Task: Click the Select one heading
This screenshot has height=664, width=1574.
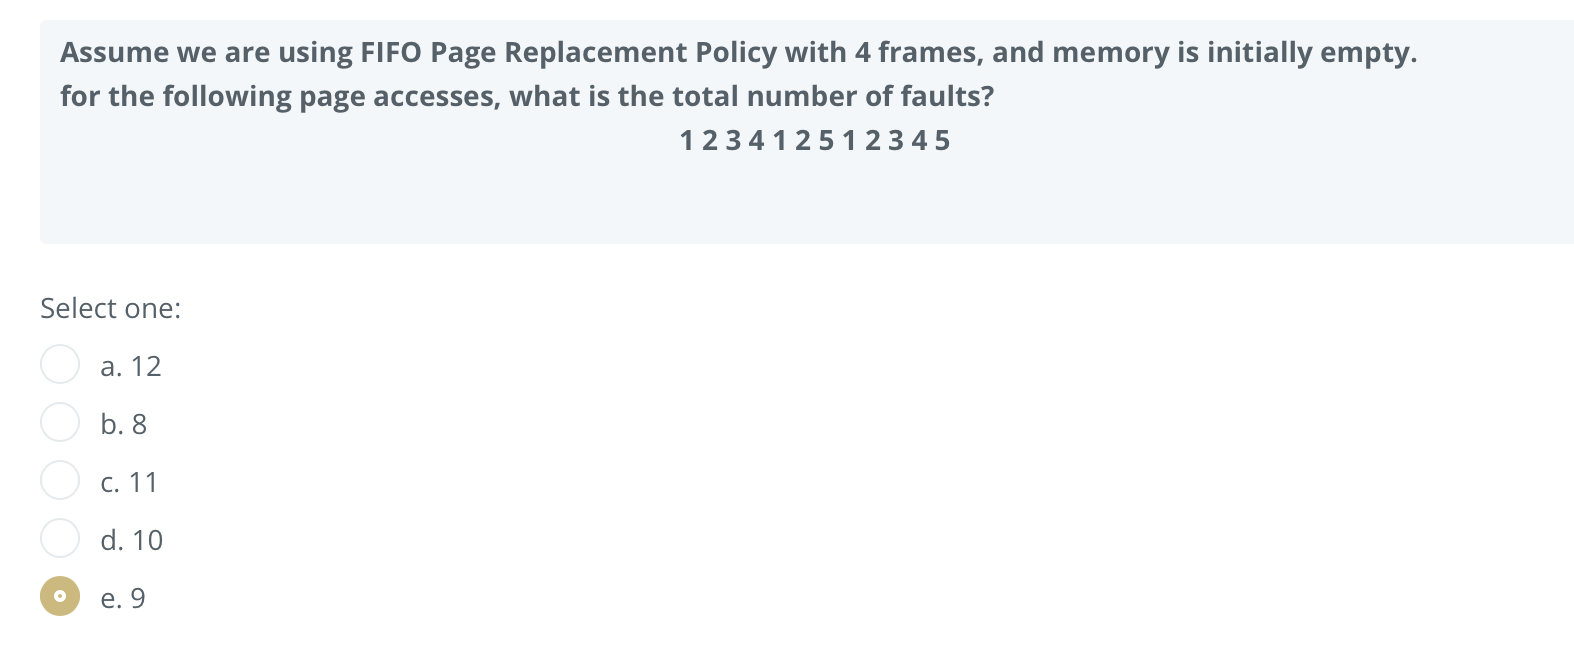Action: tap(110, 308)
